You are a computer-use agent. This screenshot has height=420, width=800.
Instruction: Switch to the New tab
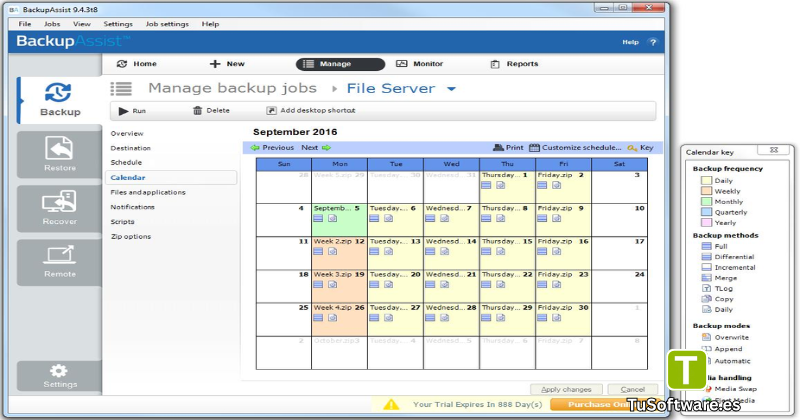point(227,64)
